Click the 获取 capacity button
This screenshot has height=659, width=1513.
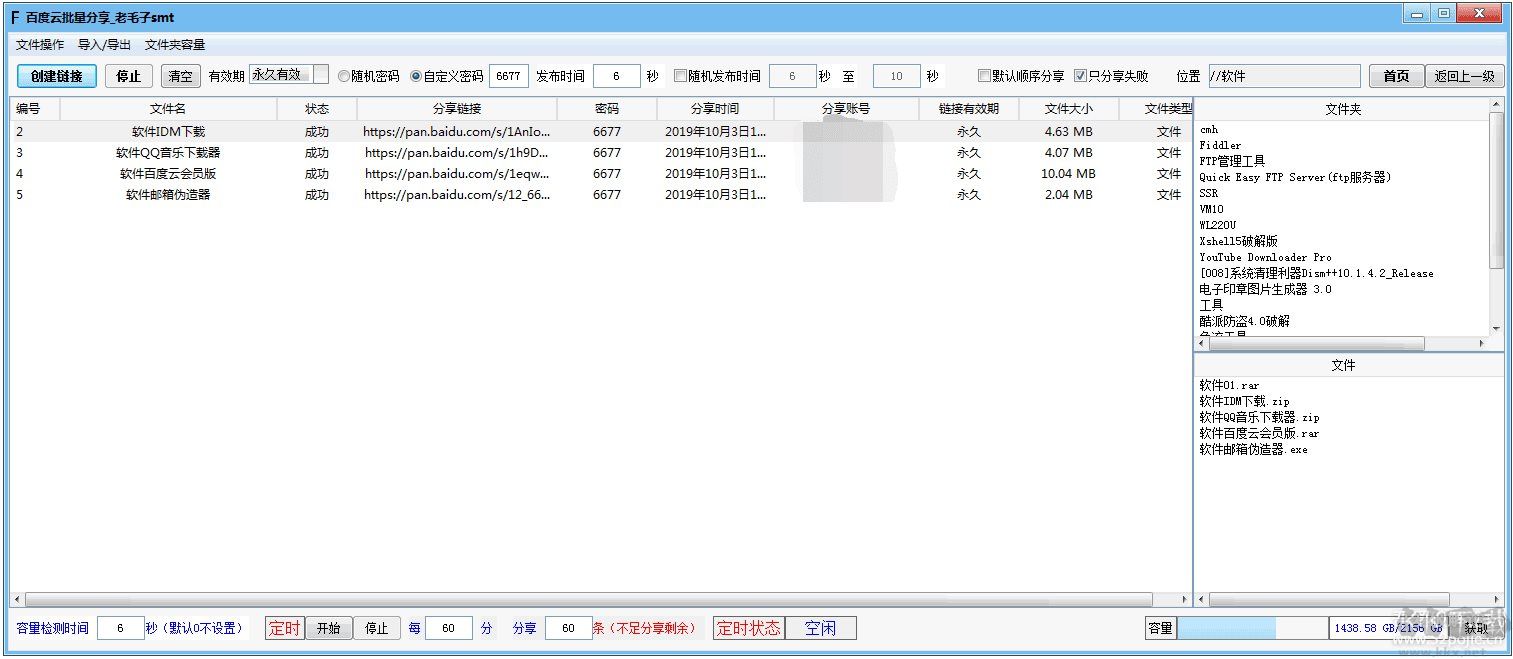[x=1476, y=628]
